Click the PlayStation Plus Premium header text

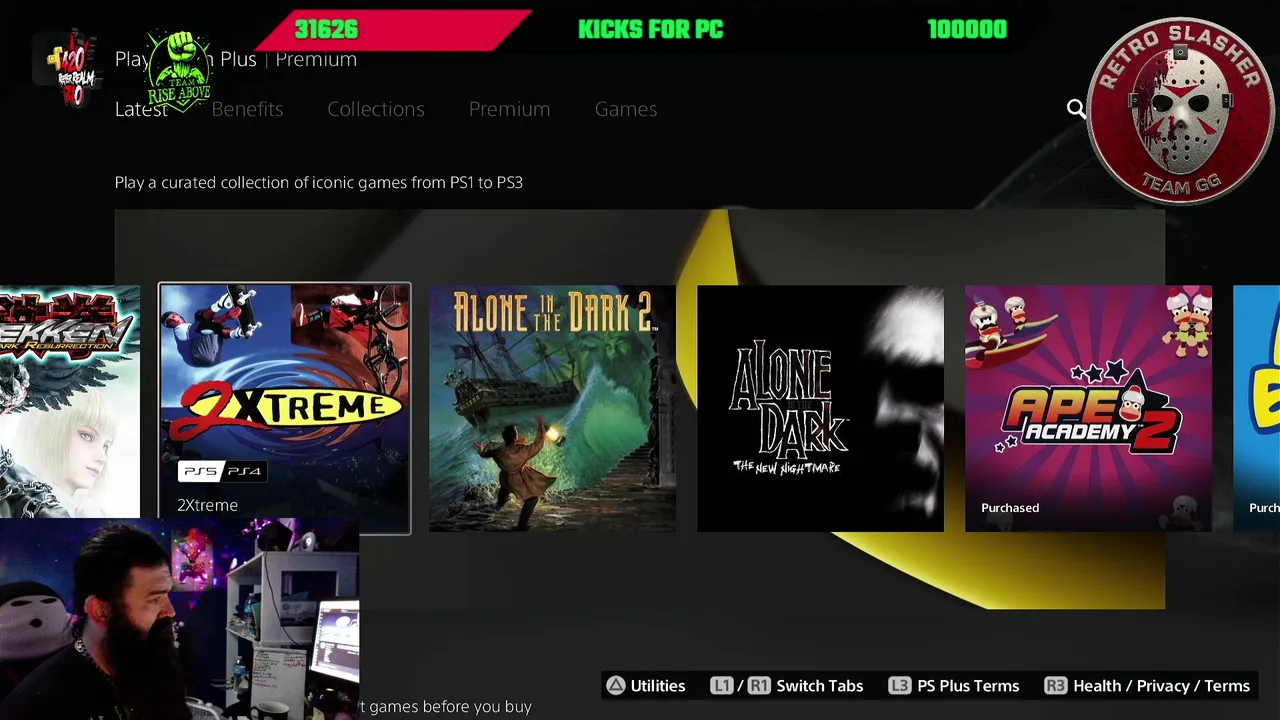pyautogui.click(x=236, y=59)
